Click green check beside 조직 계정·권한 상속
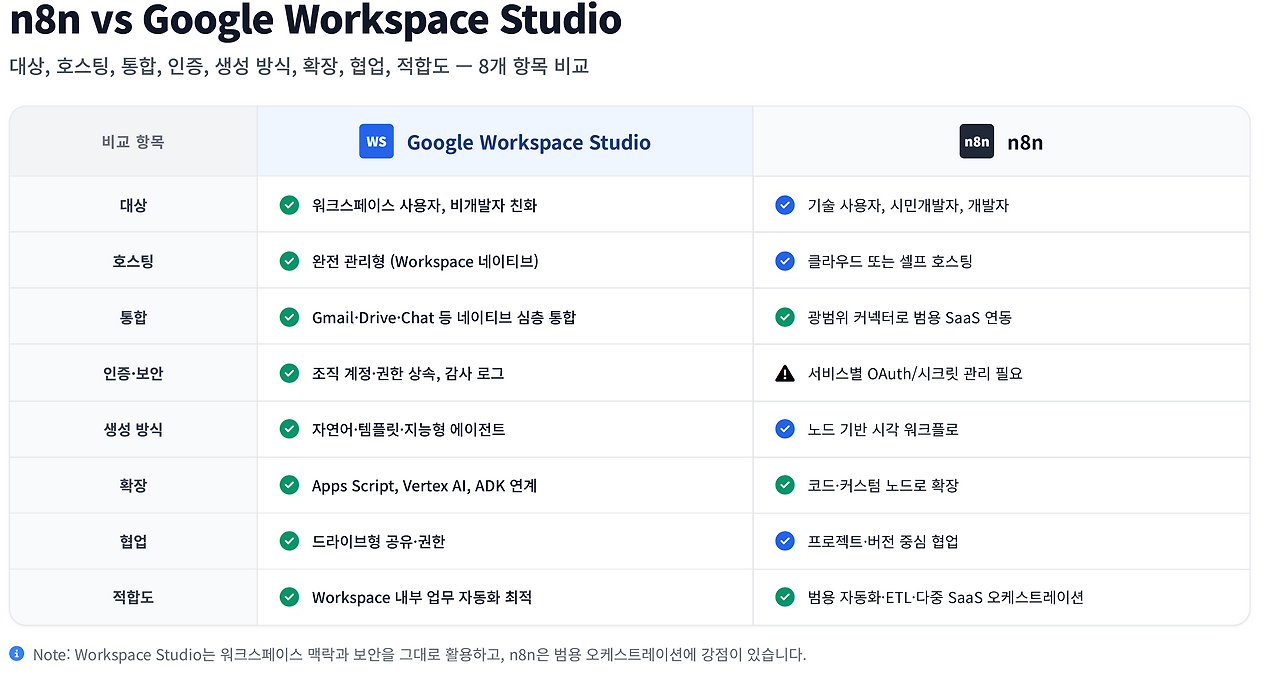The image size is (1280, 680). [289, 373]
